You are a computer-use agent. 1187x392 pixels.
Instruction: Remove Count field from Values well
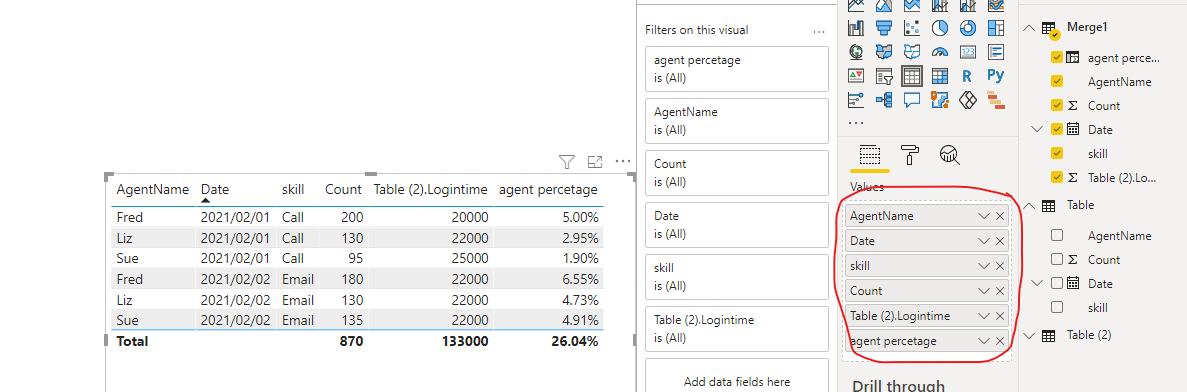tap(1000, 291)
